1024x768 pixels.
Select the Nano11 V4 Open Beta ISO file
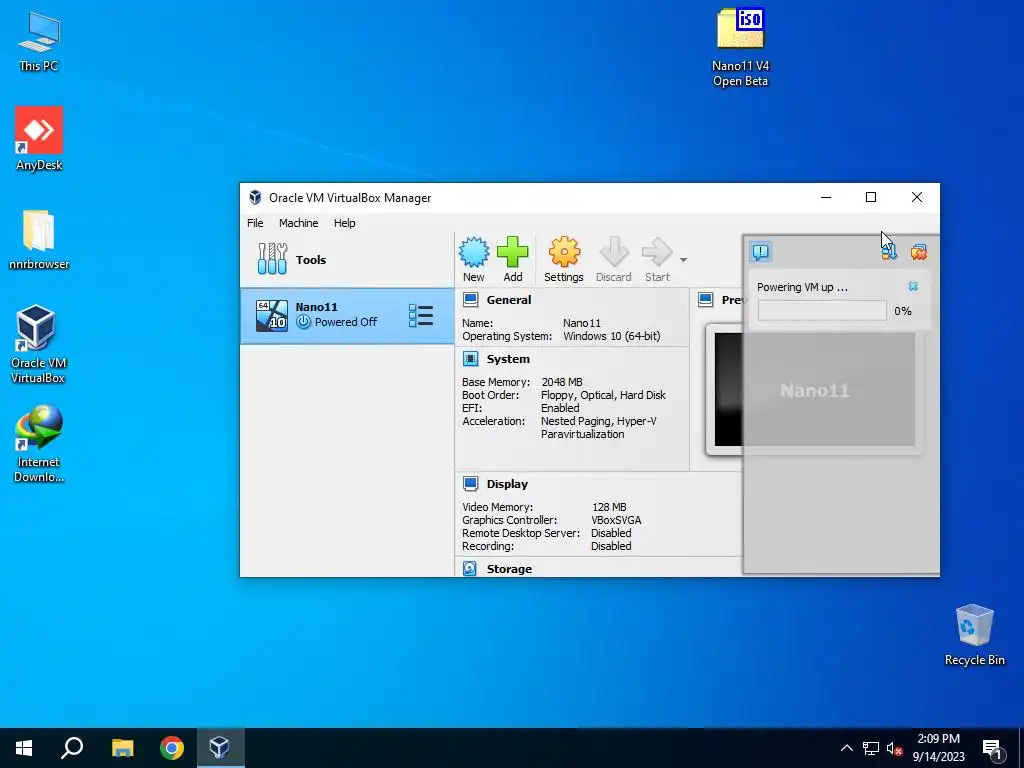tap(741, 48)
